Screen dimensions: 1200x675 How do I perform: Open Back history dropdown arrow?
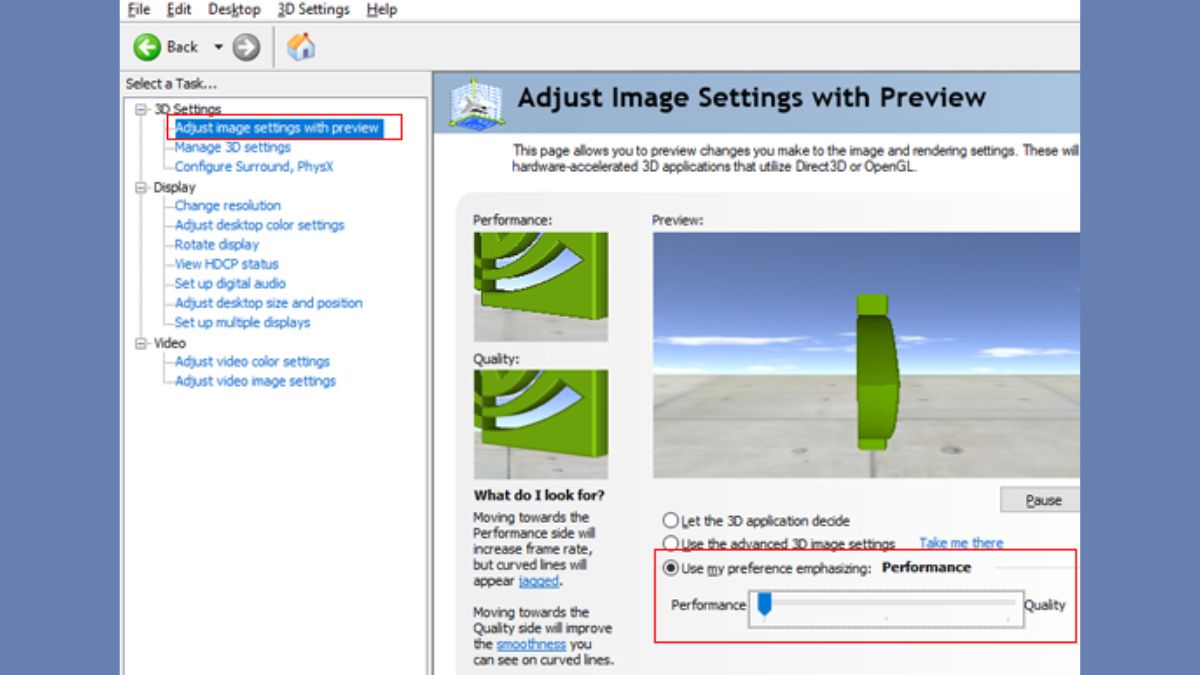pos(218,47)
